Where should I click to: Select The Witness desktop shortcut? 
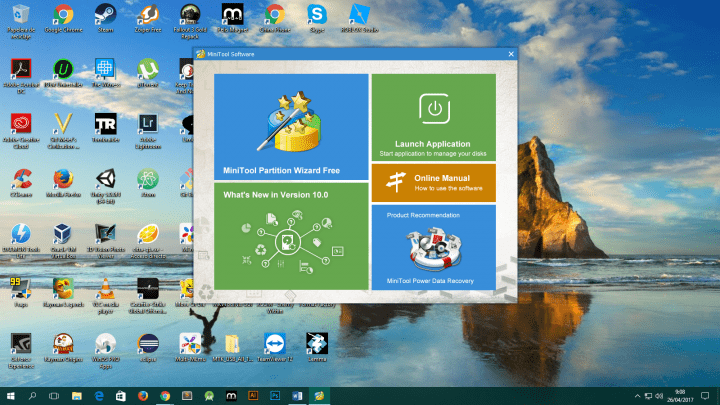coord(106,73)
